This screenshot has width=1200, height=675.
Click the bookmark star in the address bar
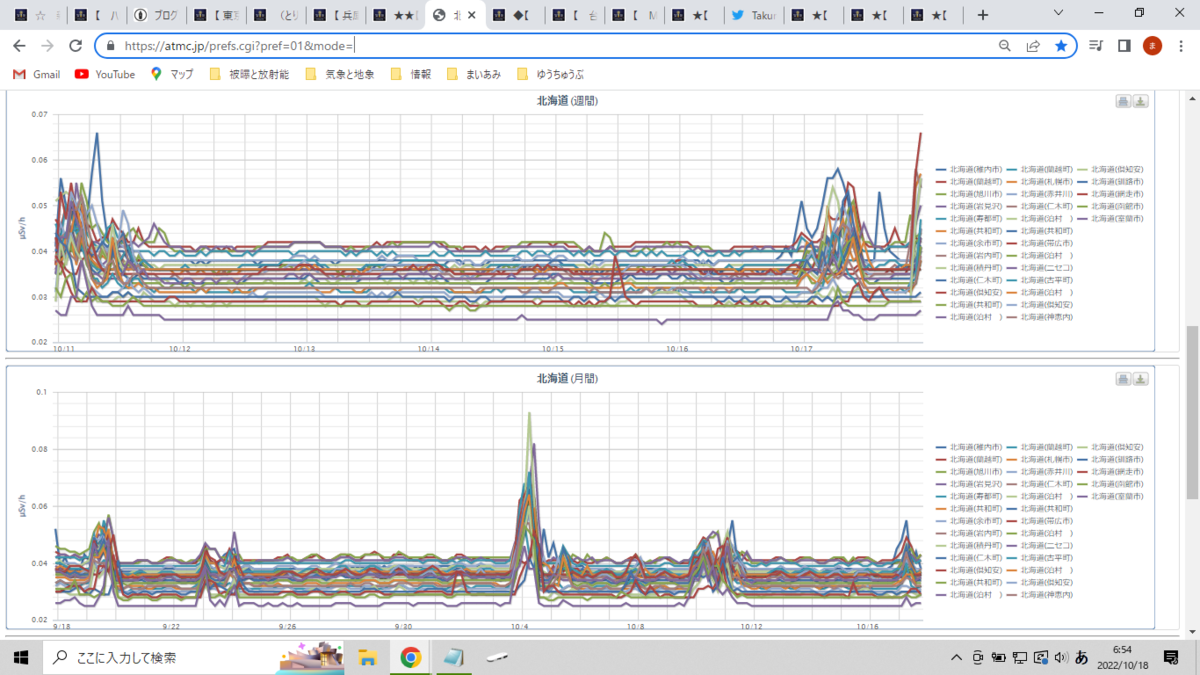[1062, 45]
